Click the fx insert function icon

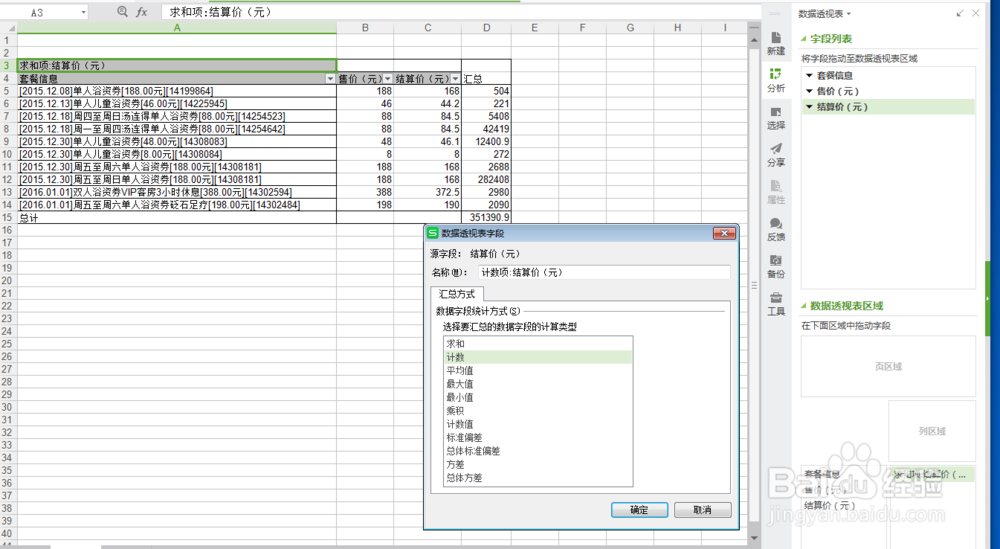click(x=142, y=12)
